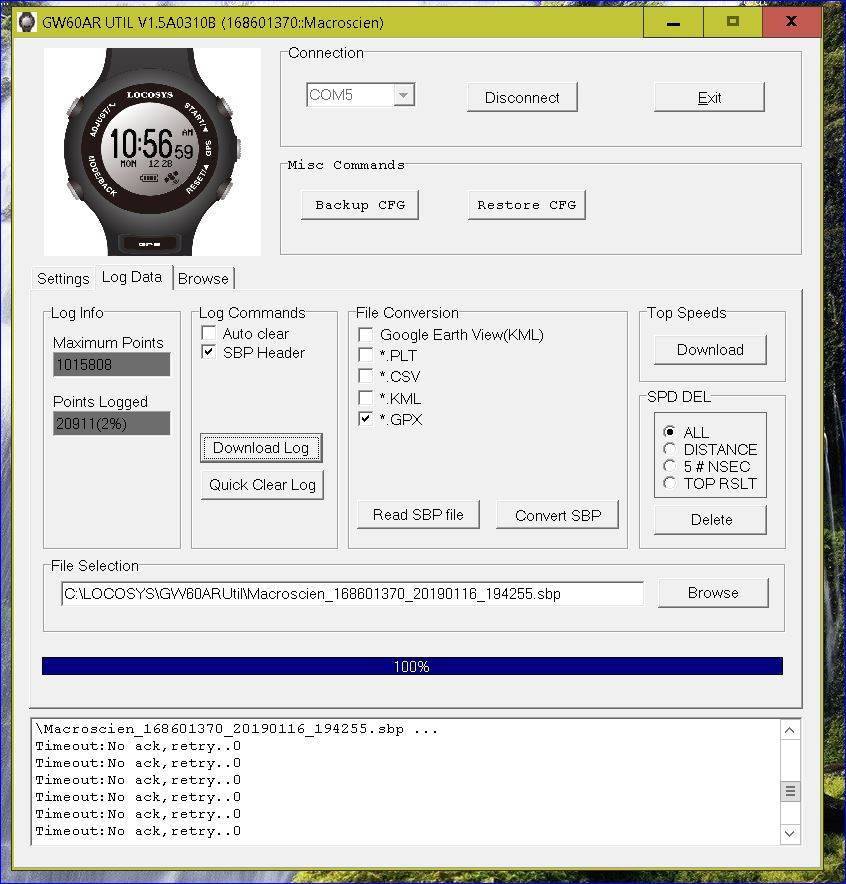
Task: Select the TOP RSLT radio button
Action: 670,483
